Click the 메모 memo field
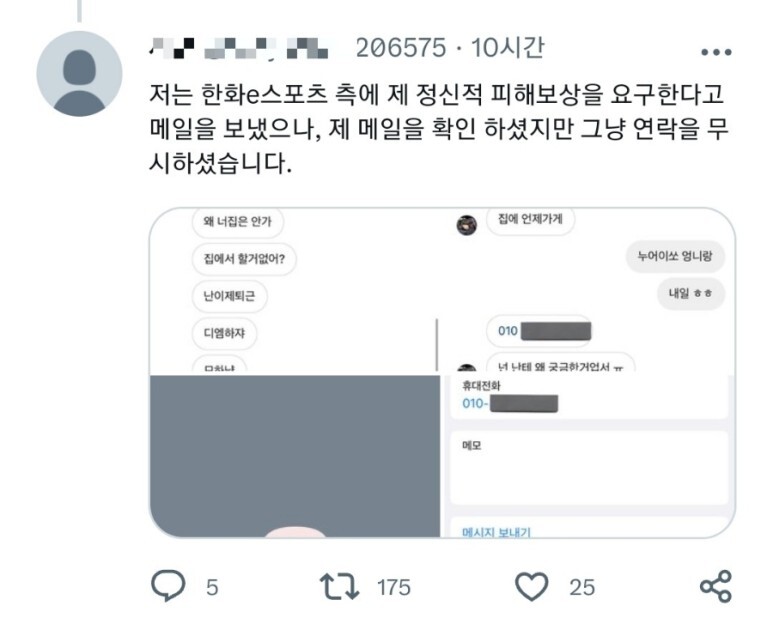Viewport: 773px width, 630px height. (589, 467)
